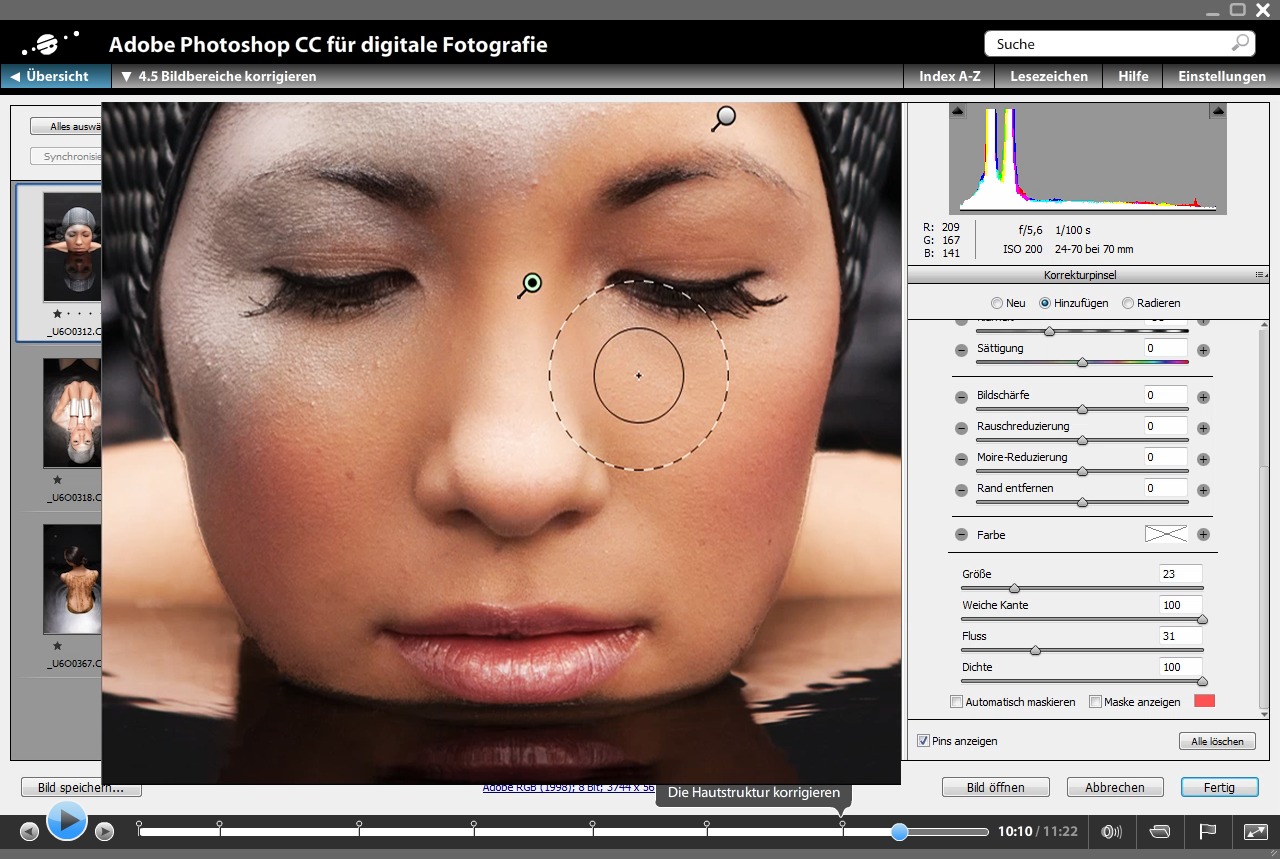The image size is (1280, 859).
Task: Click the Größe value field
Action: coord(1180,574)
